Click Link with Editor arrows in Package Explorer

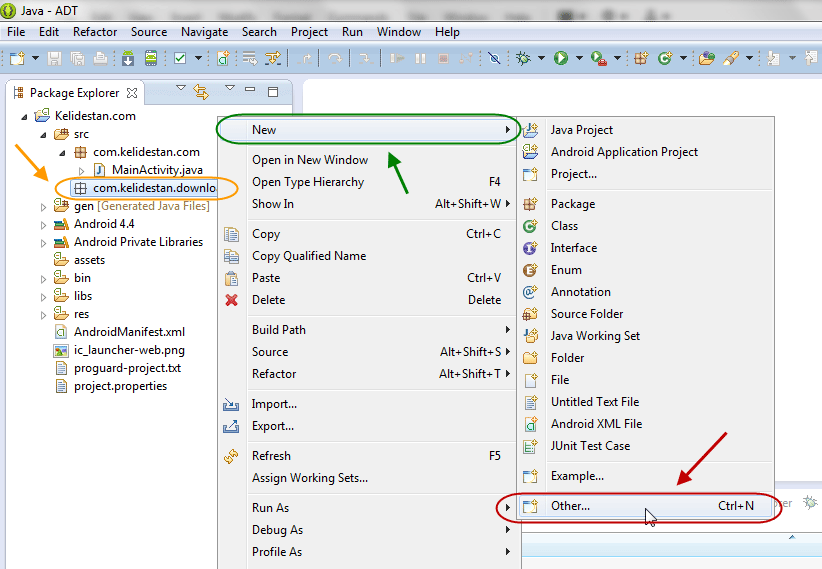click(x=201, y=92)
